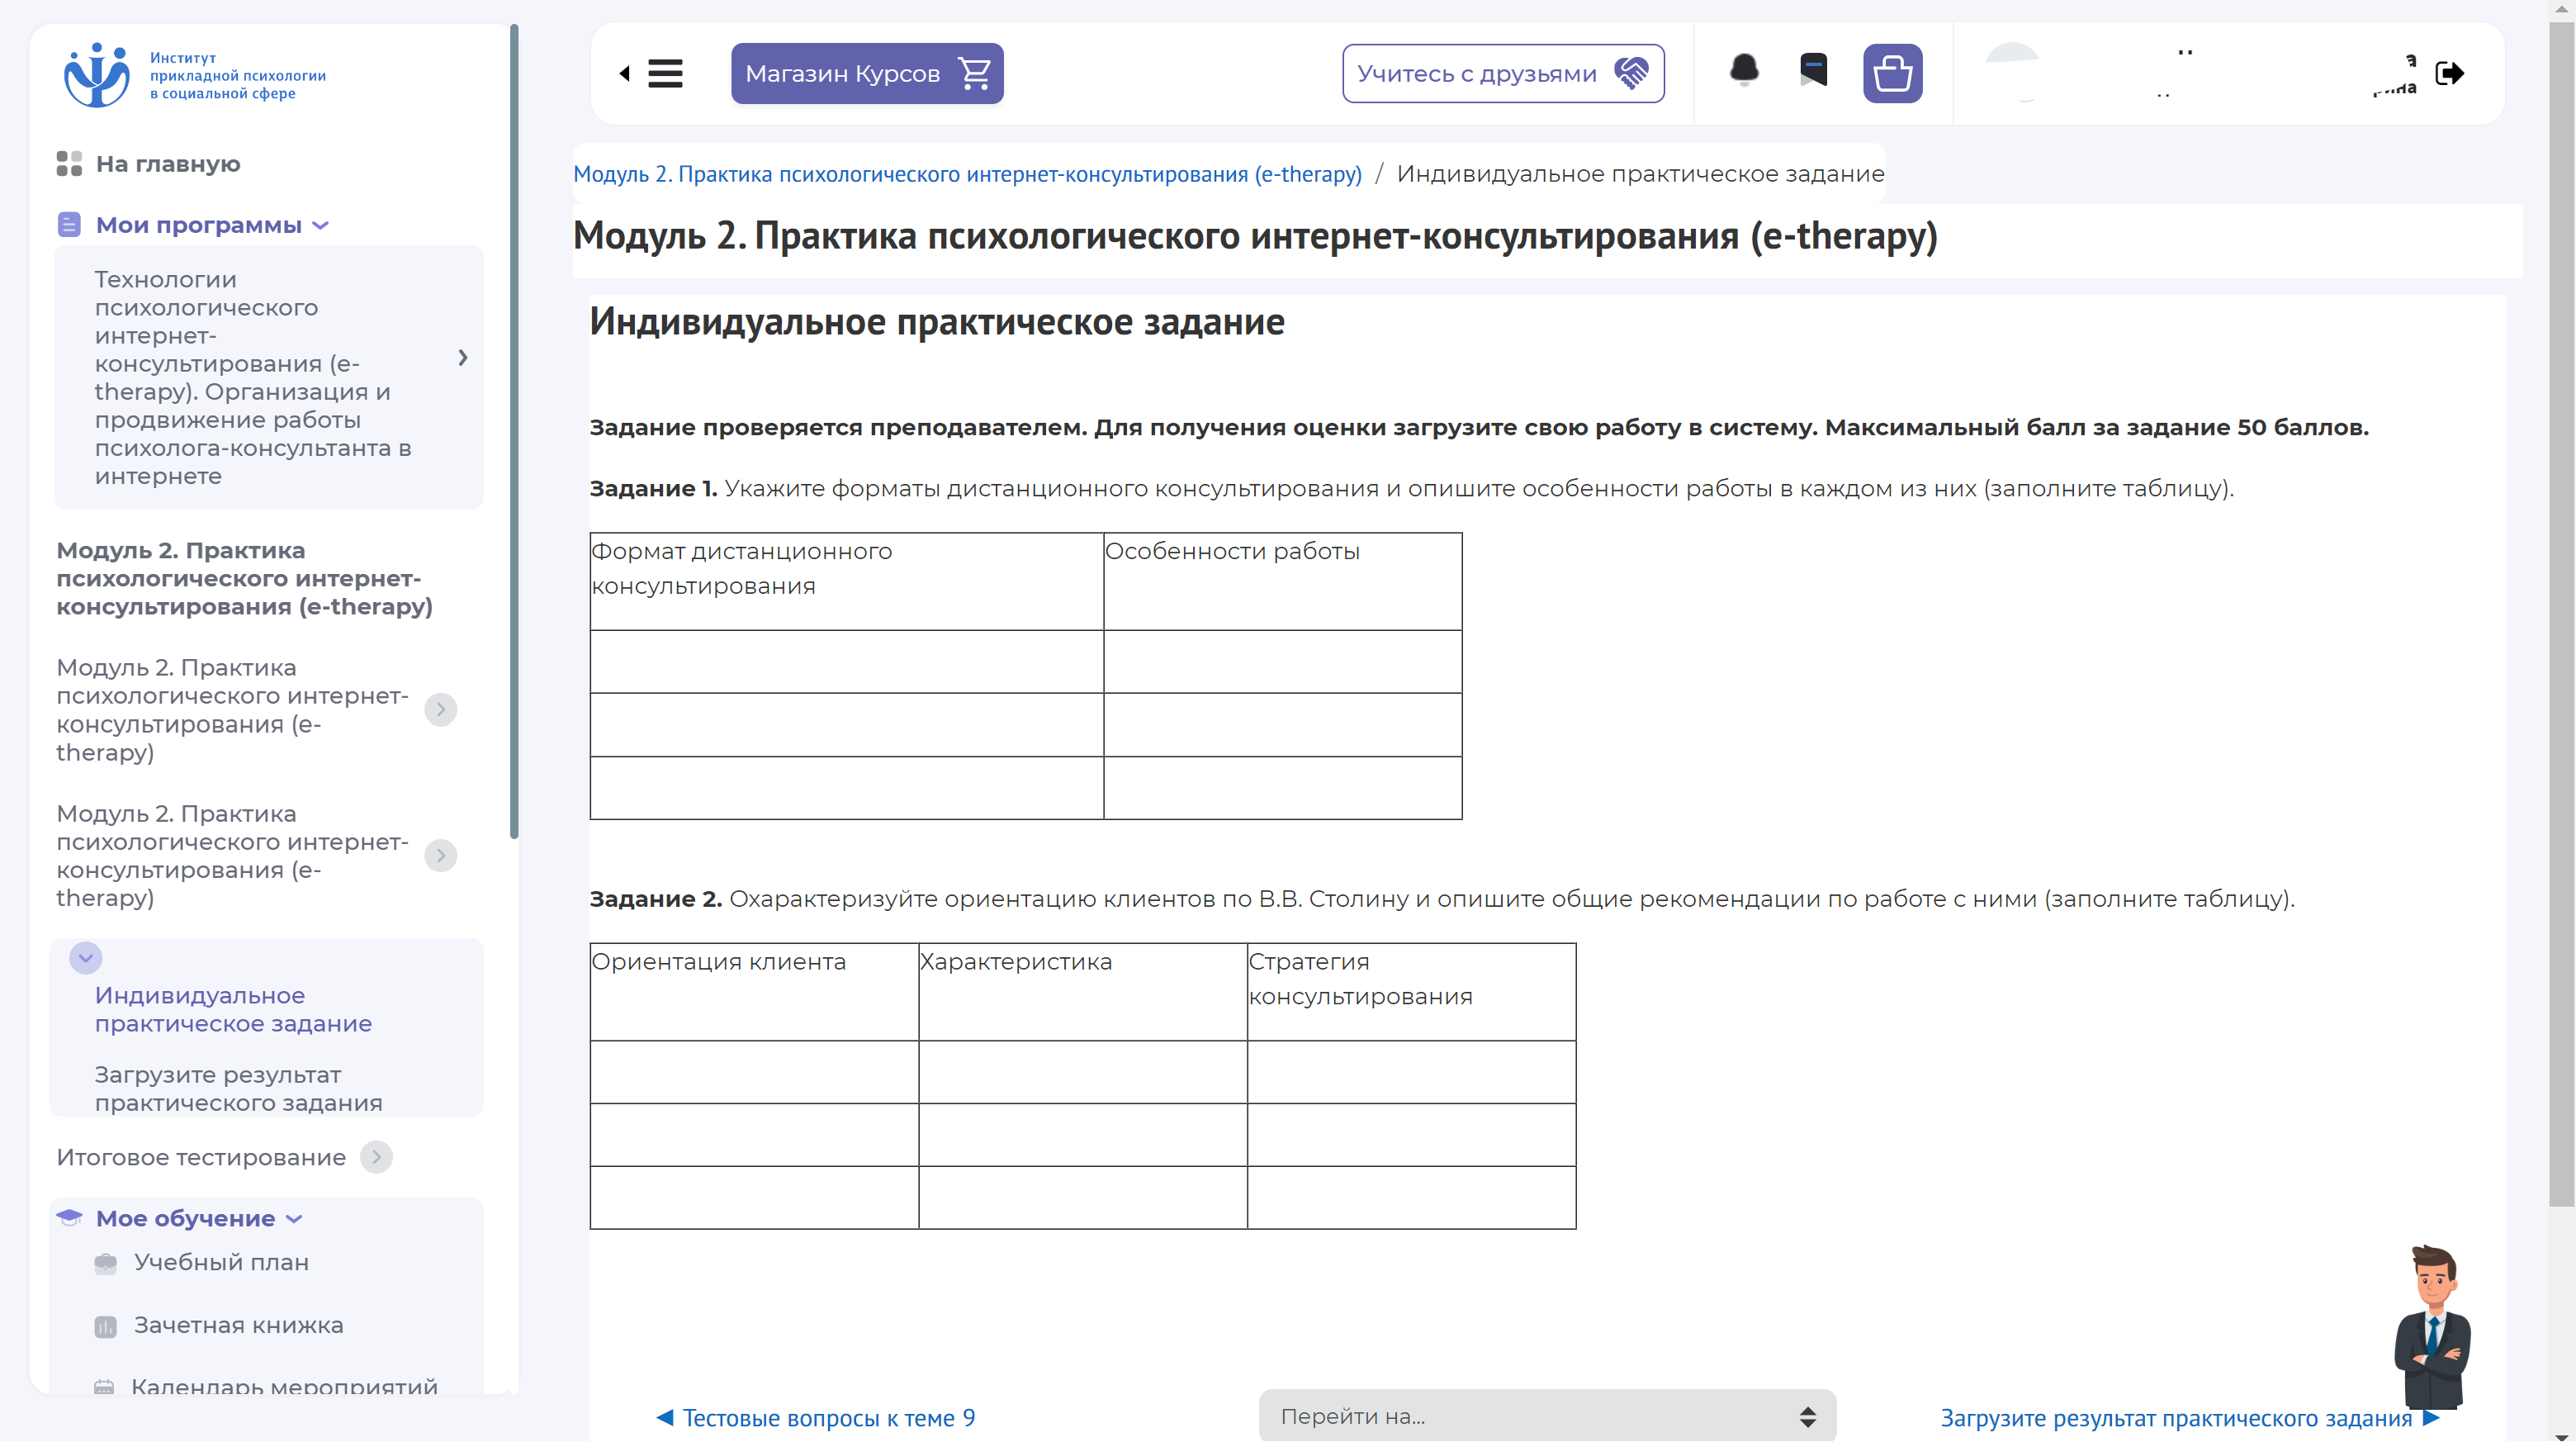Click the institute logo icon
Image resolution: width=2576 pixels, height=1442 pixels.
97,74
